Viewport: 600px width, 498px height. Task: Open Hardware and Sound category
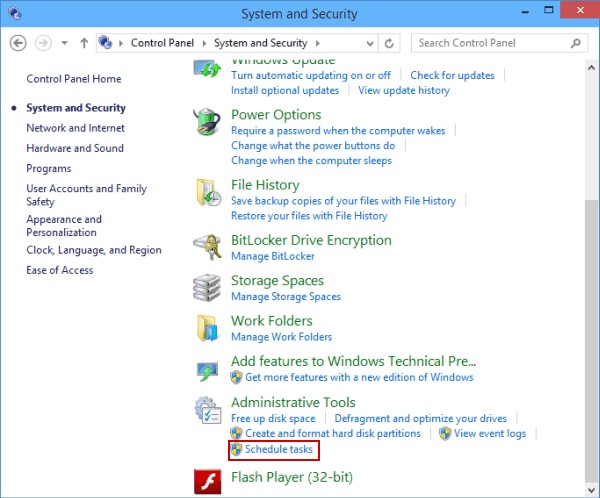[75, 148]
